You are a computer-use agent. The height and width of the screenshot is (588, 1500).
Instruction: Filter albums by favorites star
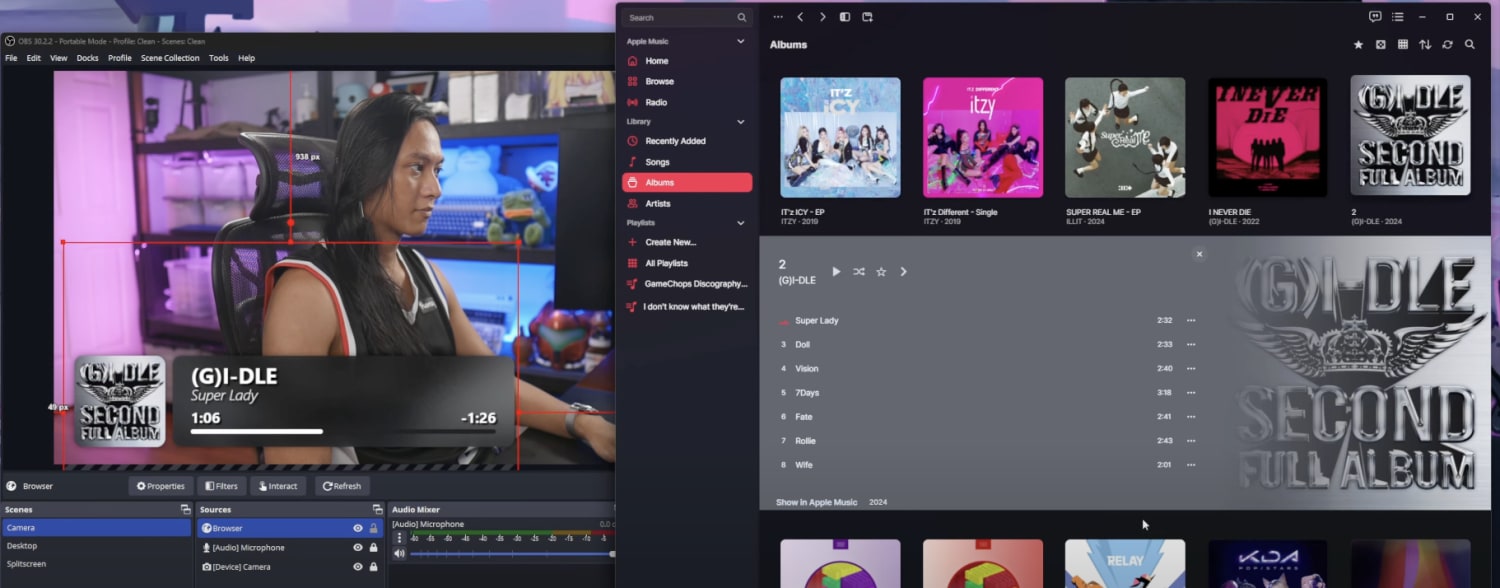(x=1358, y=45)
